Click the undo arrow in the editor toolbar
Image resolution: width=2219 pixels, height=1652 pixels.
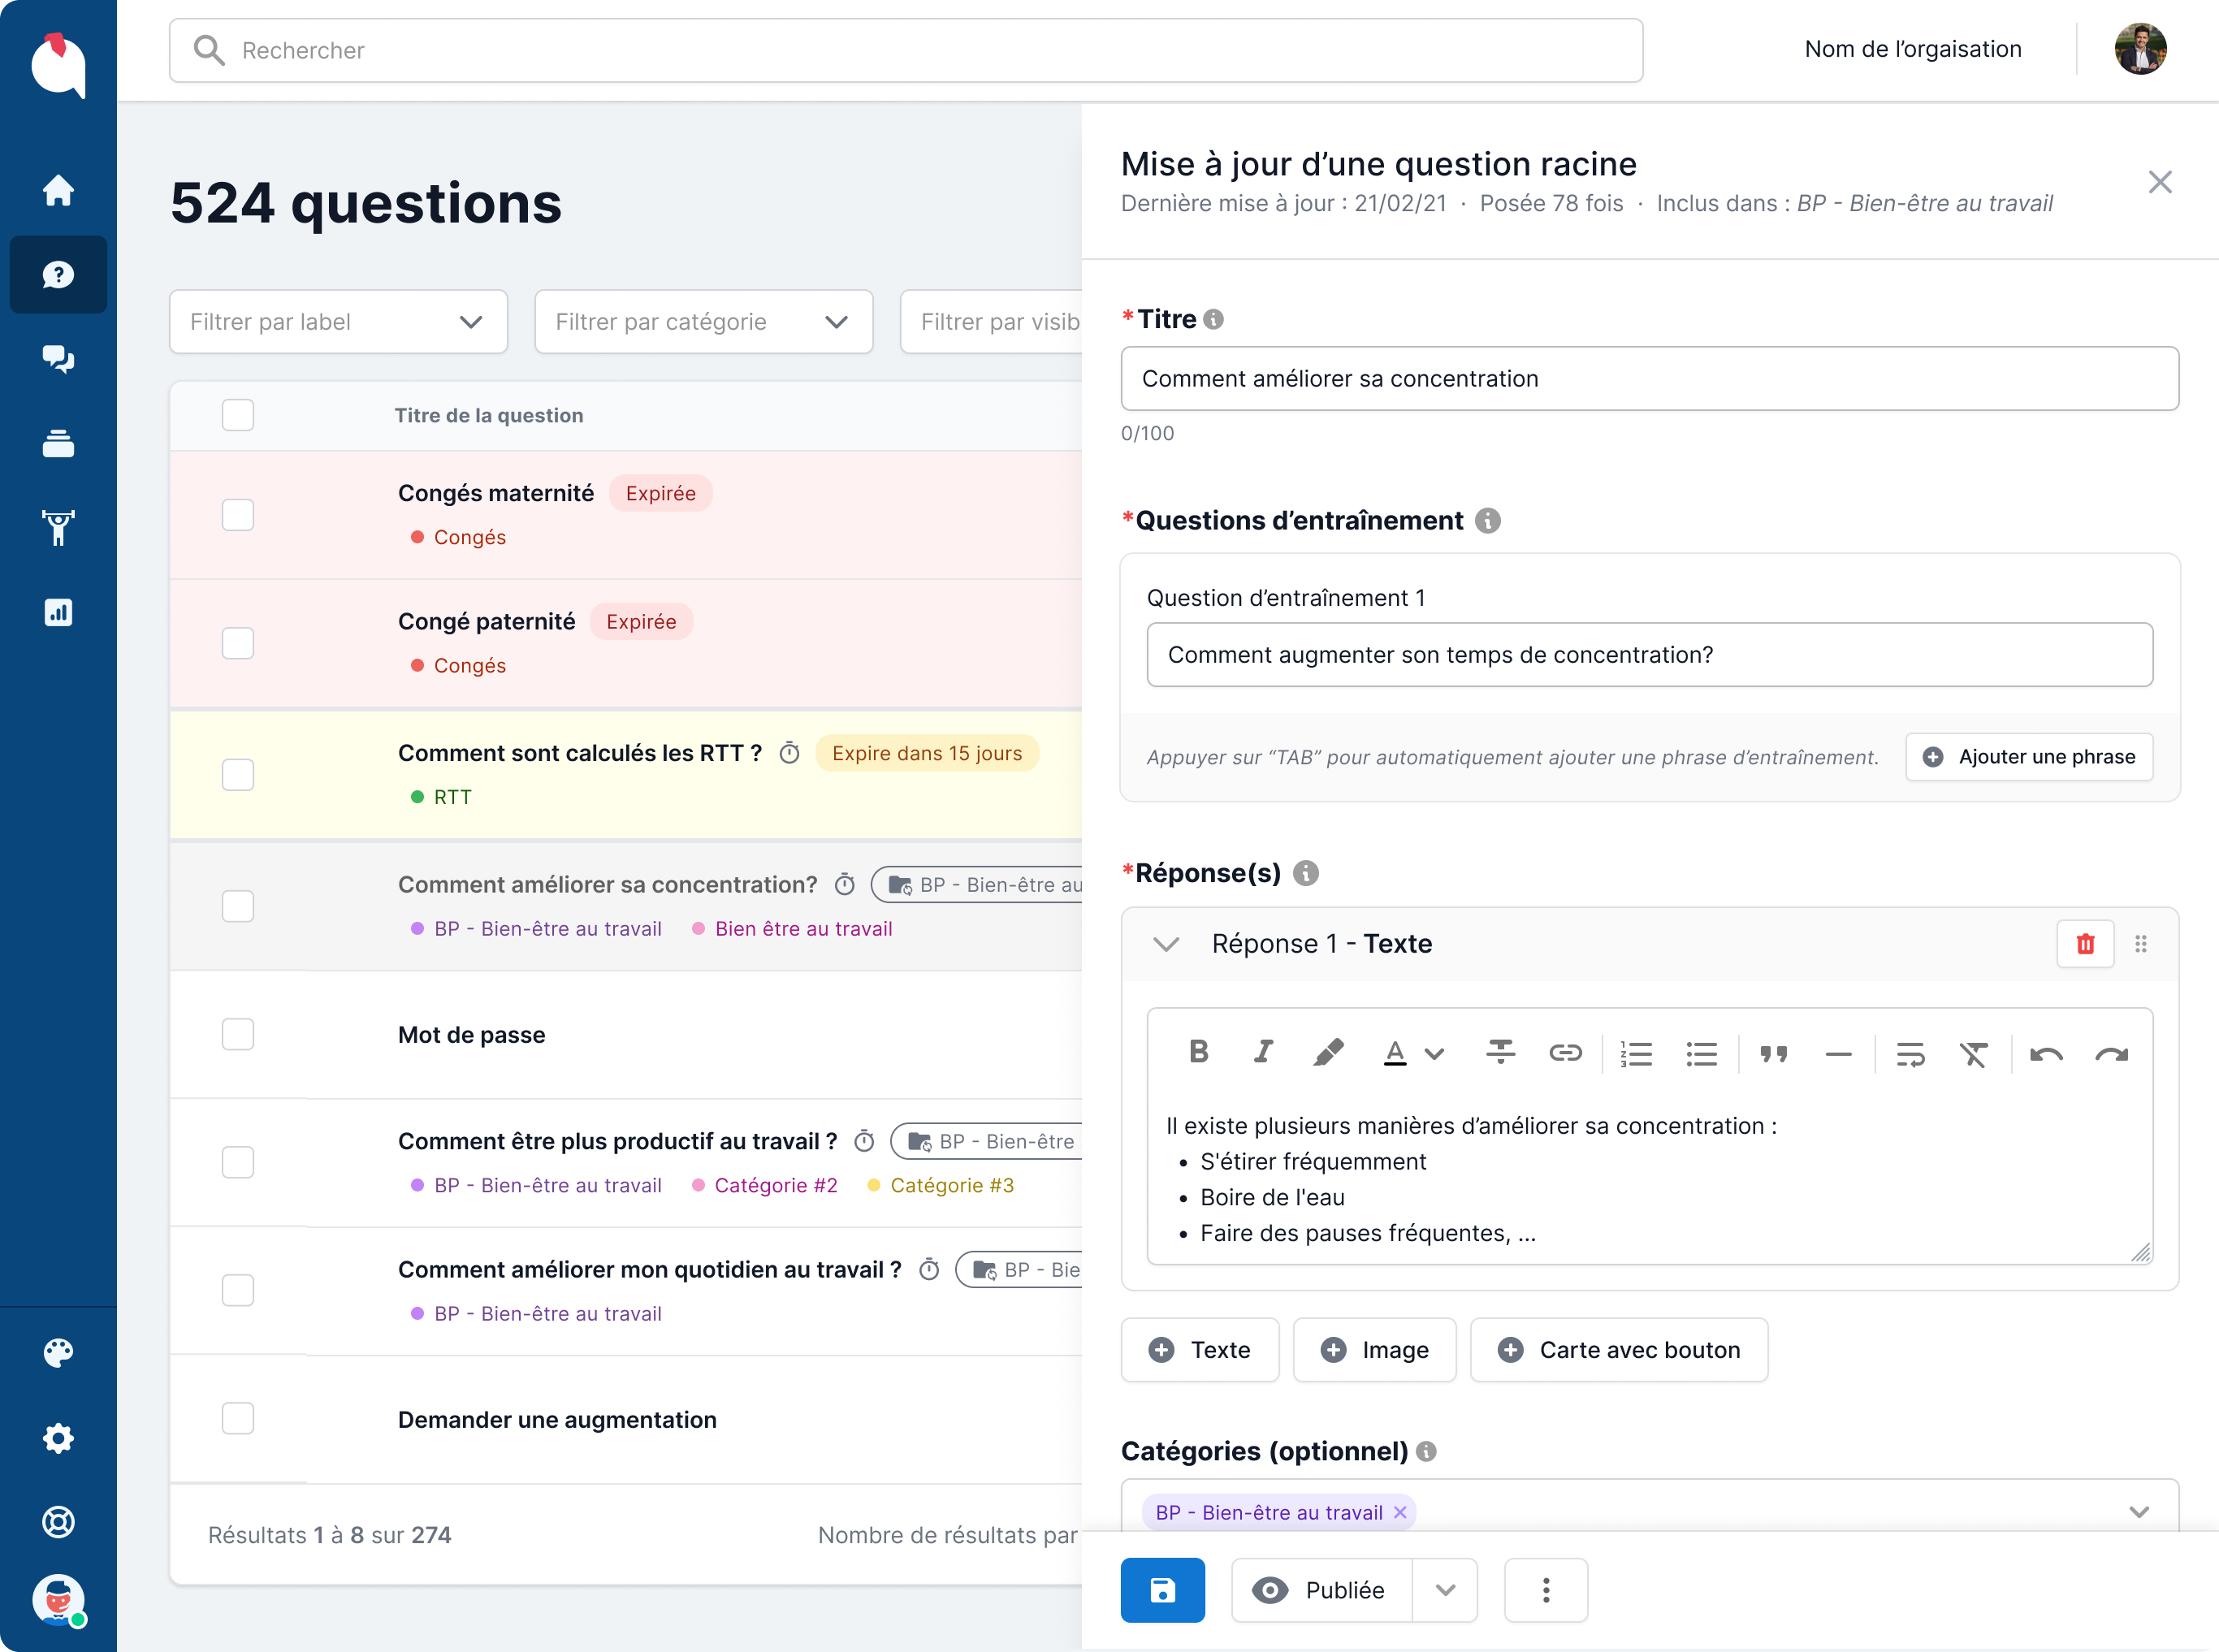[2046, 1054]
